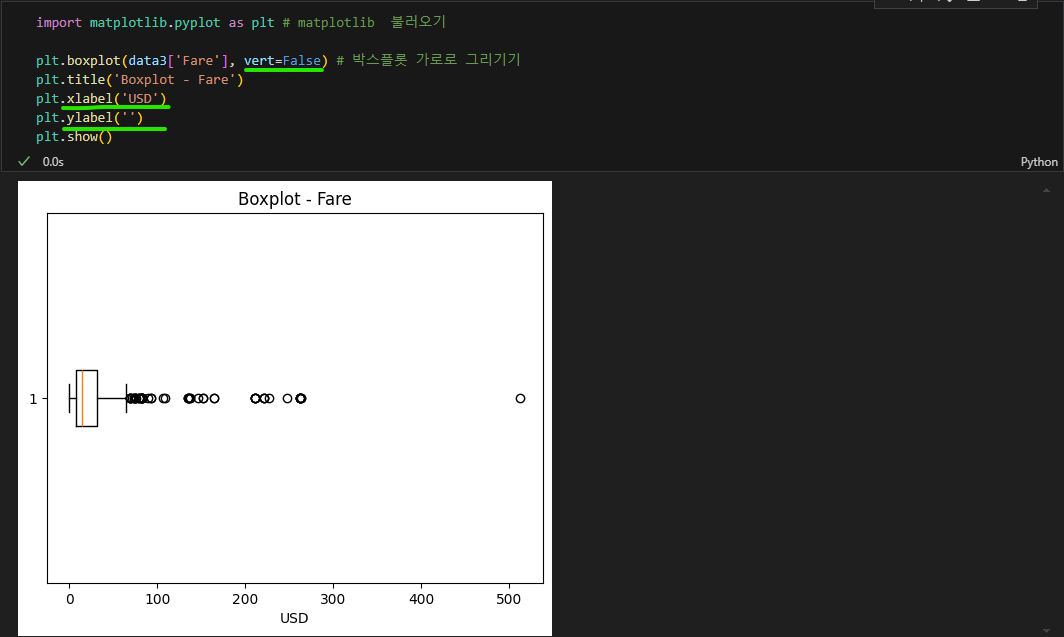Click the USD x-axis label in plot
This screenshot has height=637, width=1064.
(294, 618)
